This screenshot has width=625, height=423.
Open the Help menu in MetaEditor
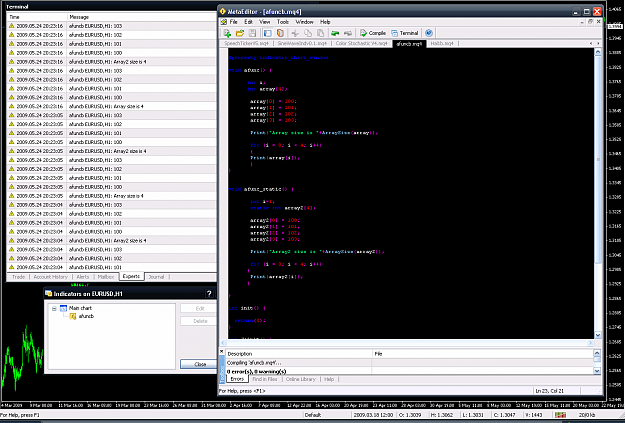325,22
